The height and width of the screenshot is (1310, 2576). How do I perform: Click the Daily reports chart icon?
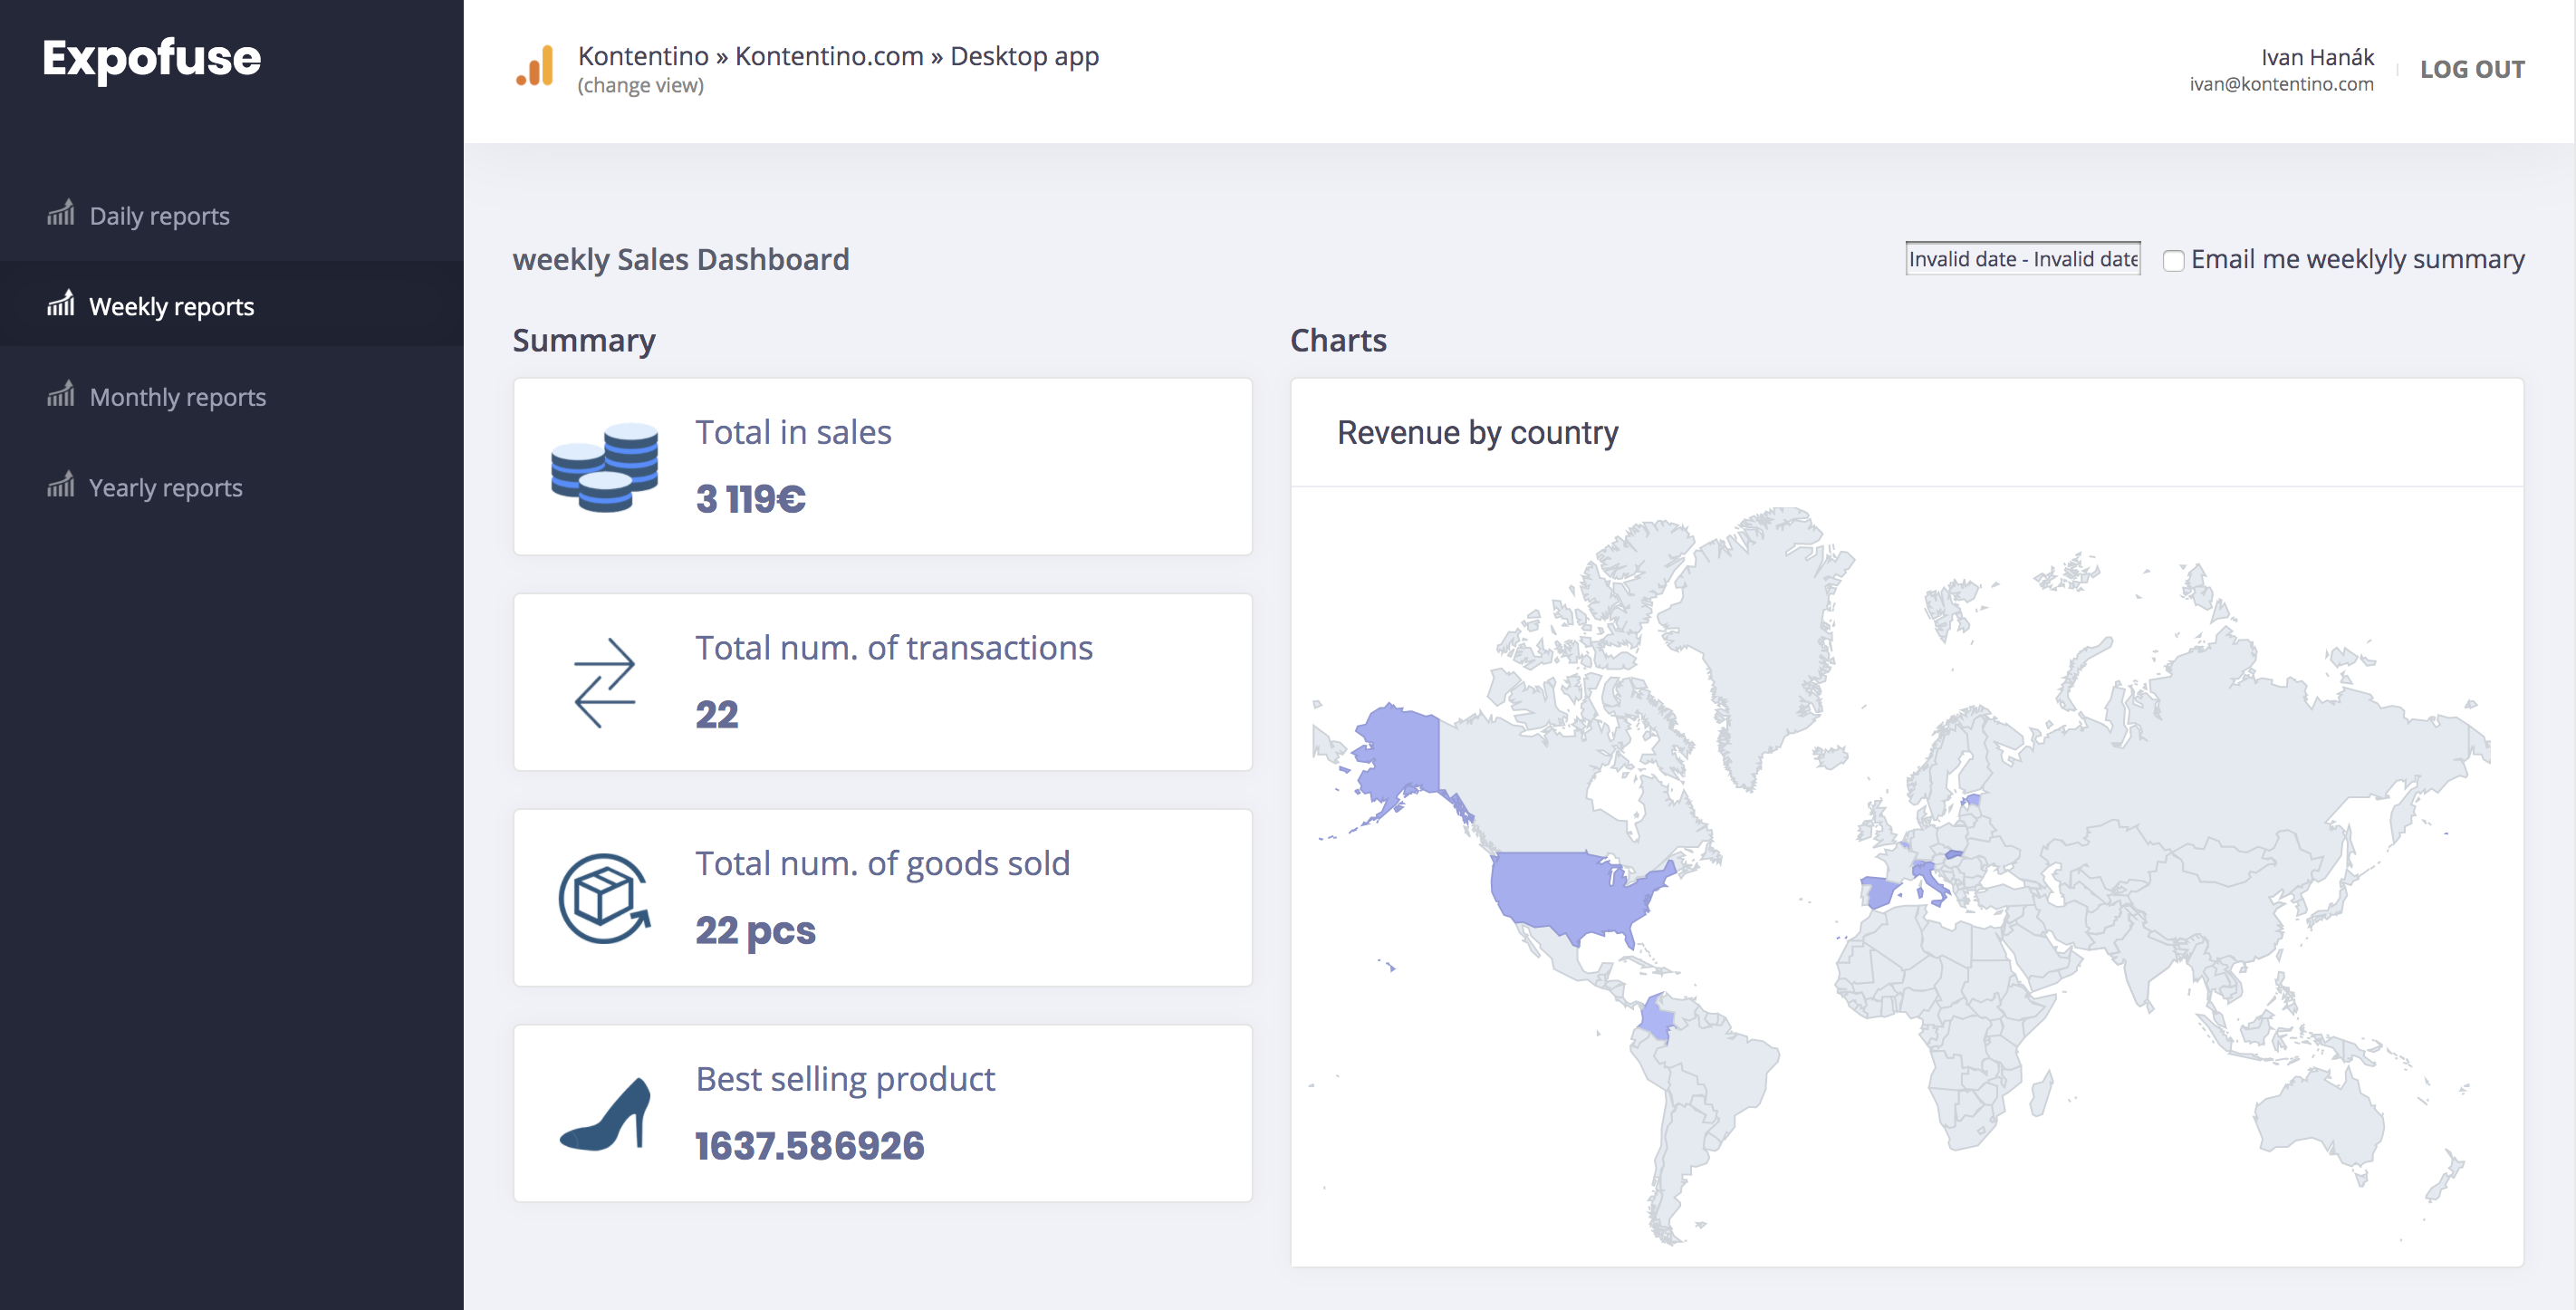click(x=61, y=214)
